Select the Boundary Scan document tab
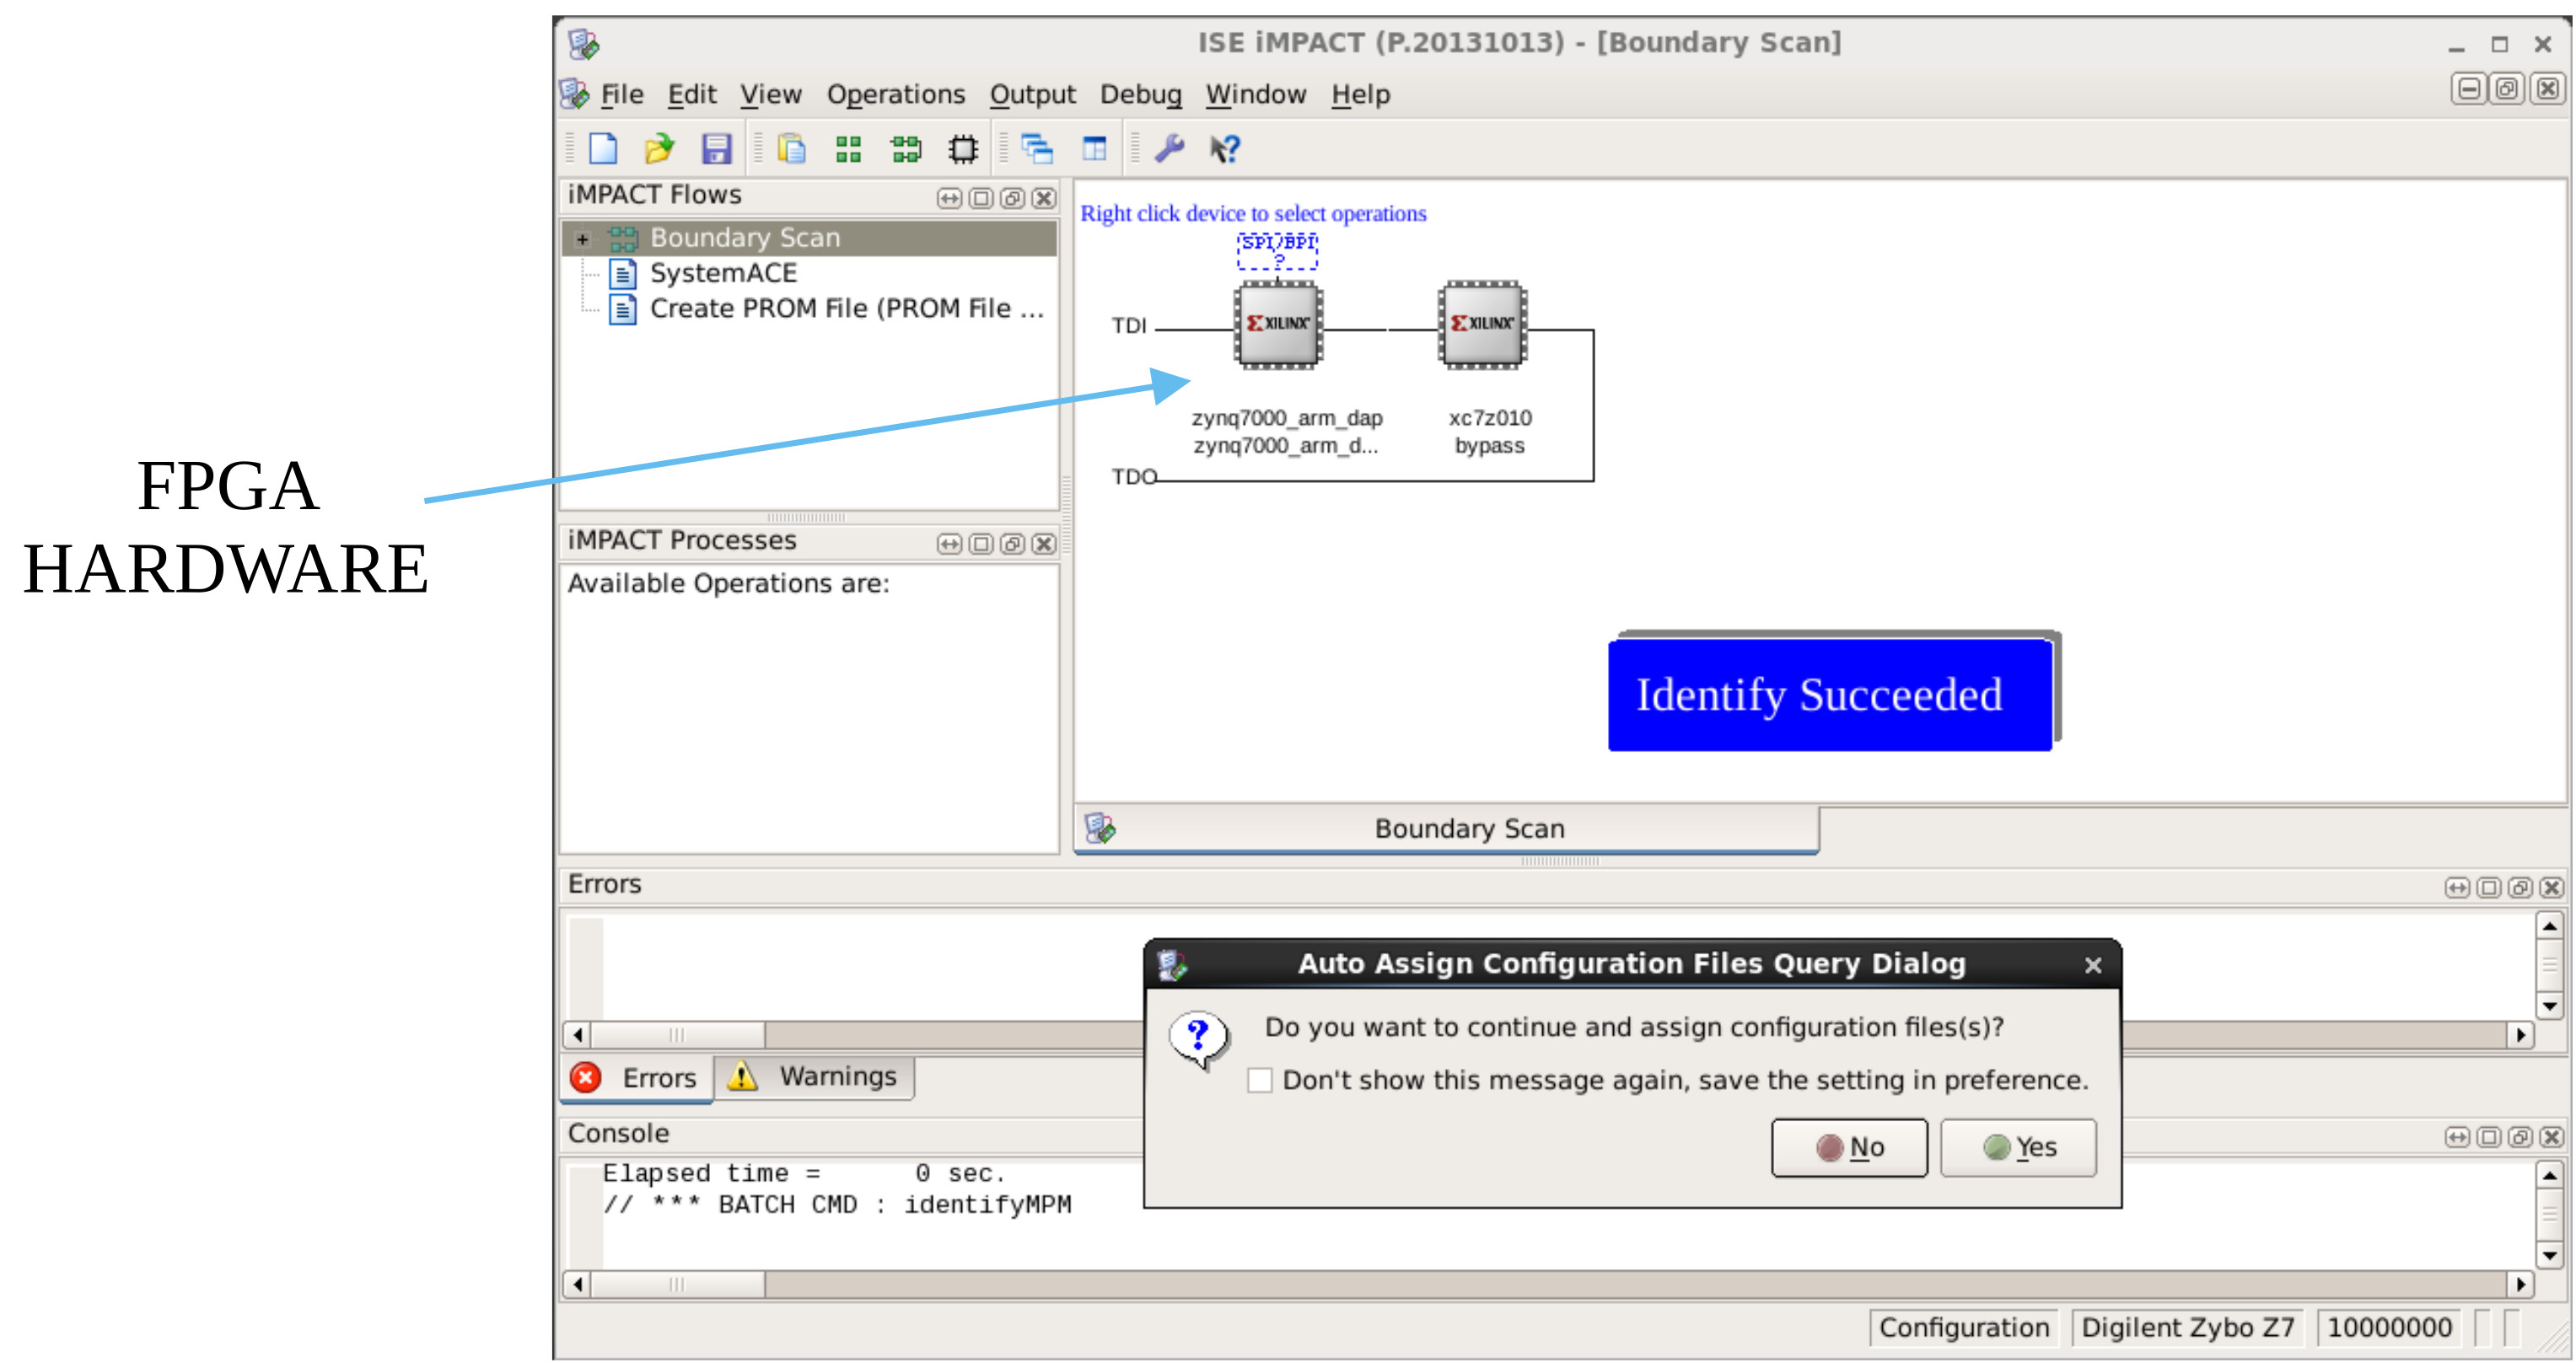The image size is (2576, 1363). click(1446, 829)
